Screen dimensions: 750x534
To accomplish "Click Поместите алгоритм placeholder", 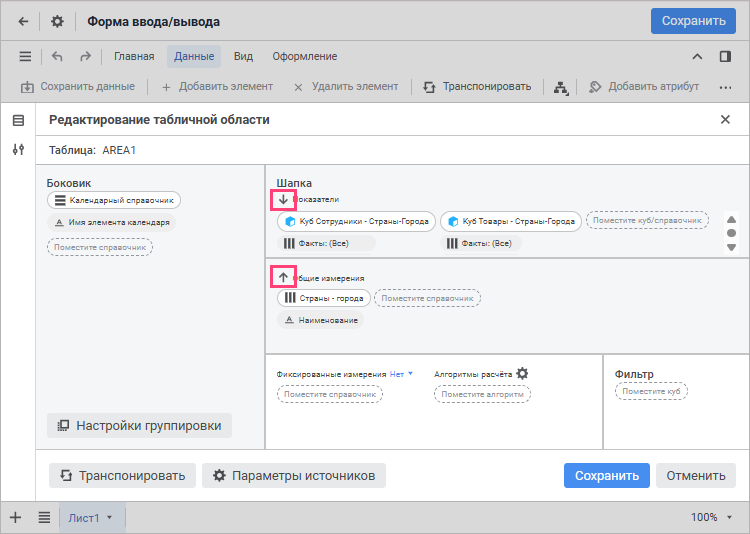I will (x=482, y=394).
